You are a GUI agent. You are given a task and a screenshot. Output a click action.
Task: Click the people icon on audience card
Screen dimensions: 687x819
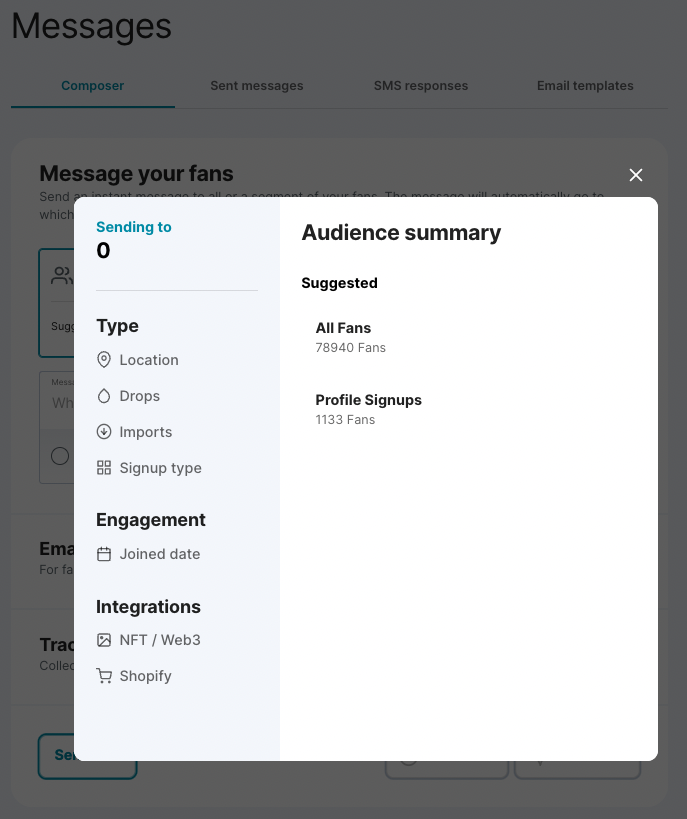click(x=62, y=275)
